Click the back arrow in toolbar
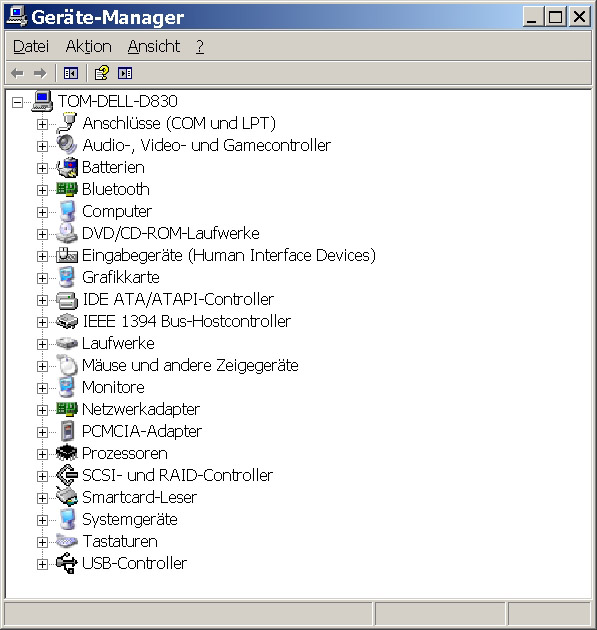 (x=18, y=73)
